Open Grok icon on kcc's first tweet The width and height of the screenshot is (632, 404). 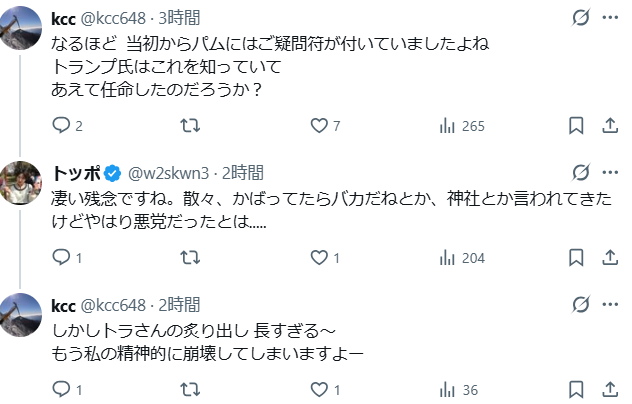coord(579,18)
